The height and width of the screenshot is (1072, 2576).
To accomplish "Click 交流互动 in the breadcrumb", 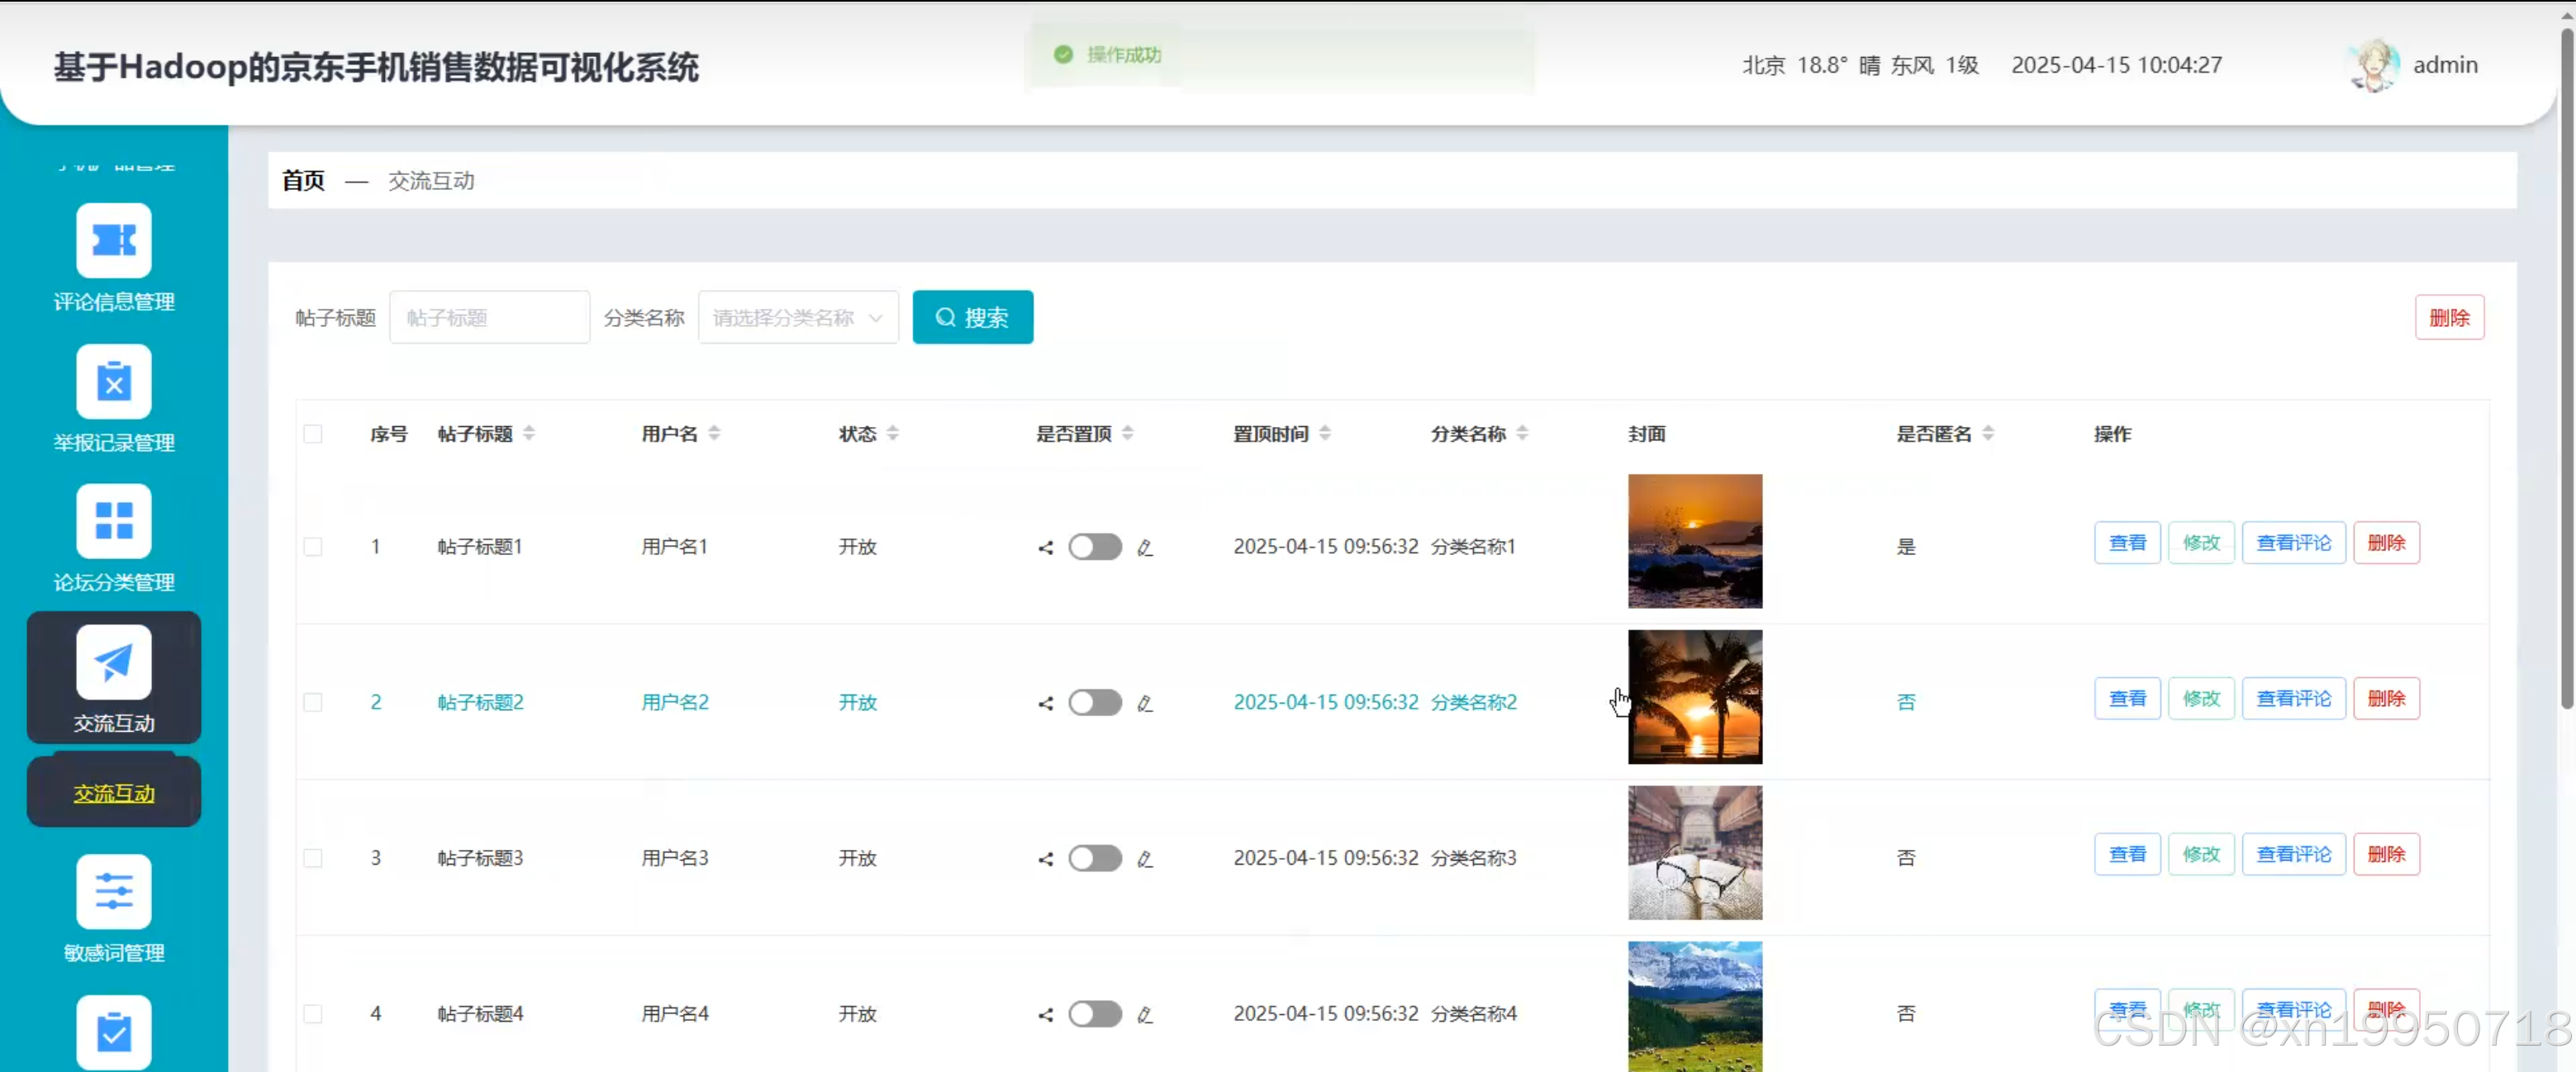I will coord(431,181).
